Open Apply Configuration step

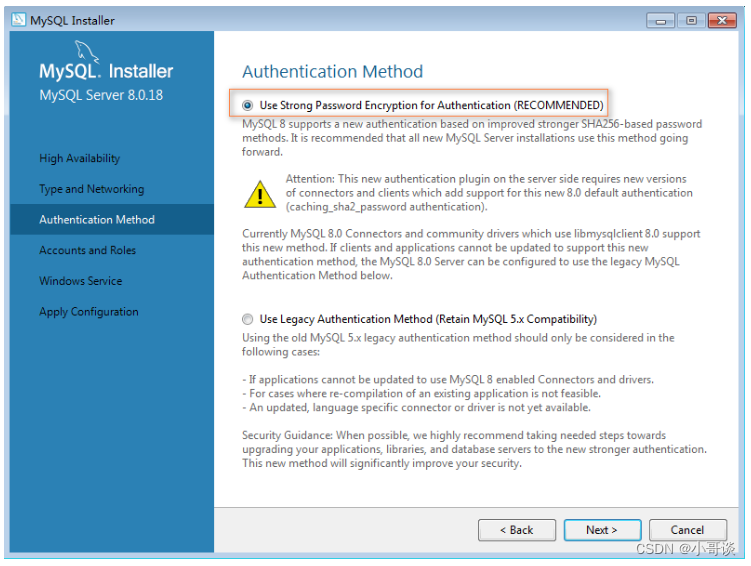click(x=89, y=312)
